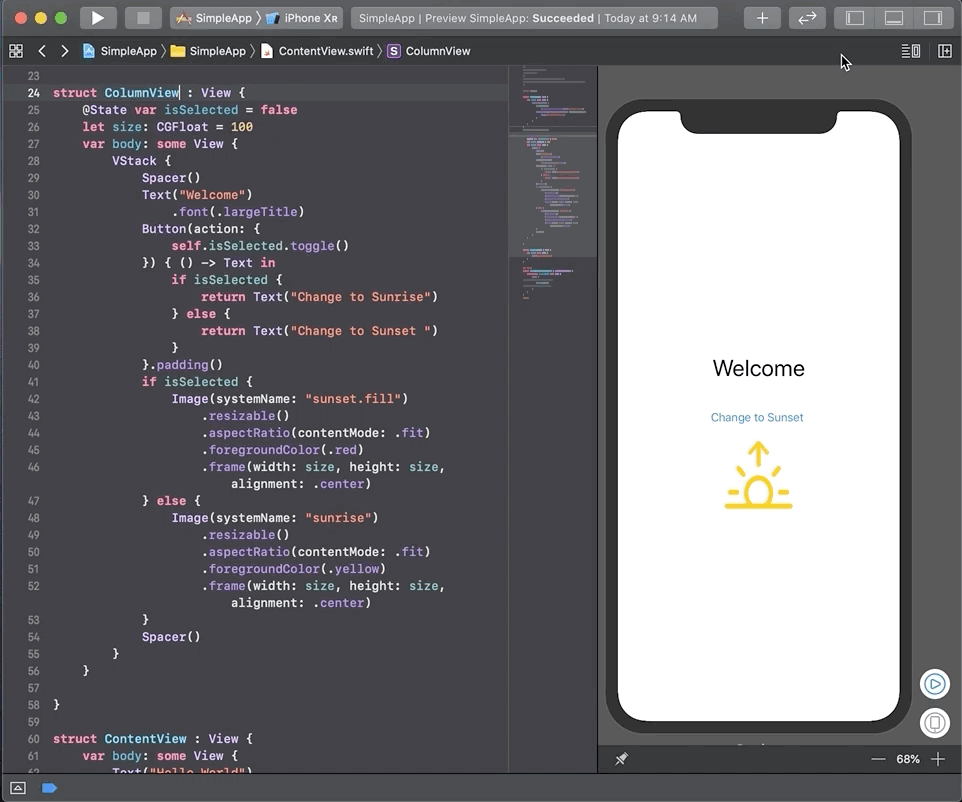Click "sunset.fill" string on line 42
This screenshot has height=802, width=962.
pos(353,399)
